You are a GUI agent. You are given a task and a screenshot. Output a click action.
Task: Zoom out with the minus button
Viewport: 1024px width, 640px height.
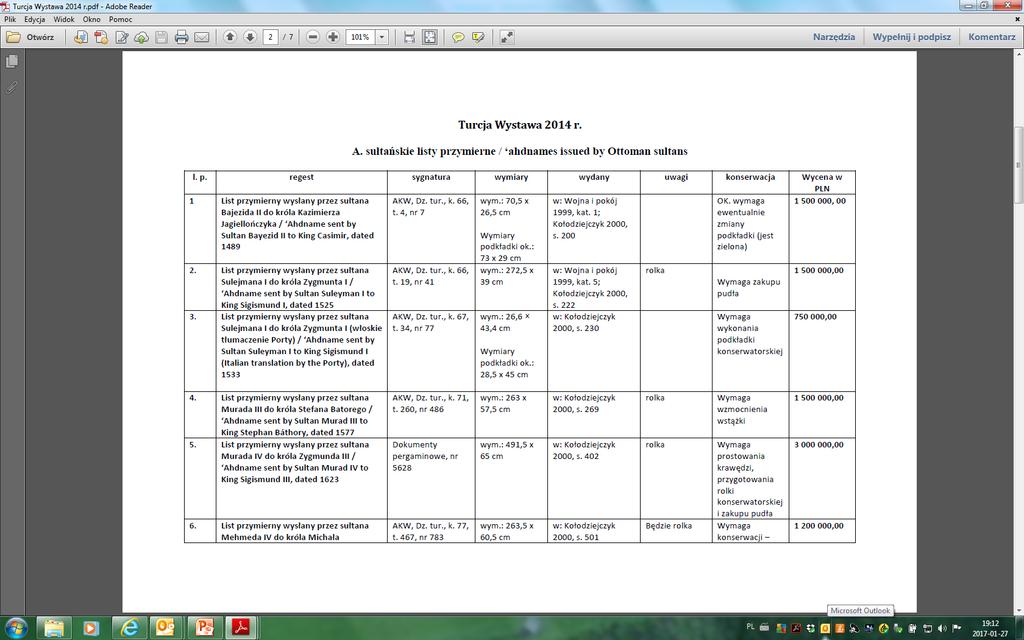point(313,37)
